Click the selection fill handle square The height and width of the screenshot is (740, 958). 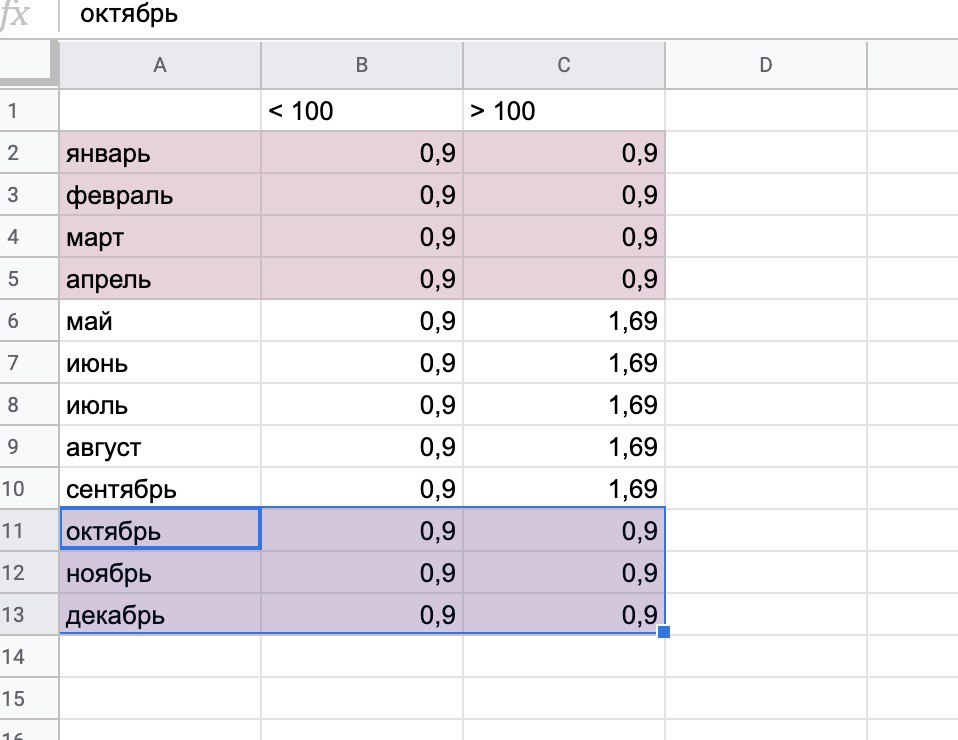tap(665, 632)
